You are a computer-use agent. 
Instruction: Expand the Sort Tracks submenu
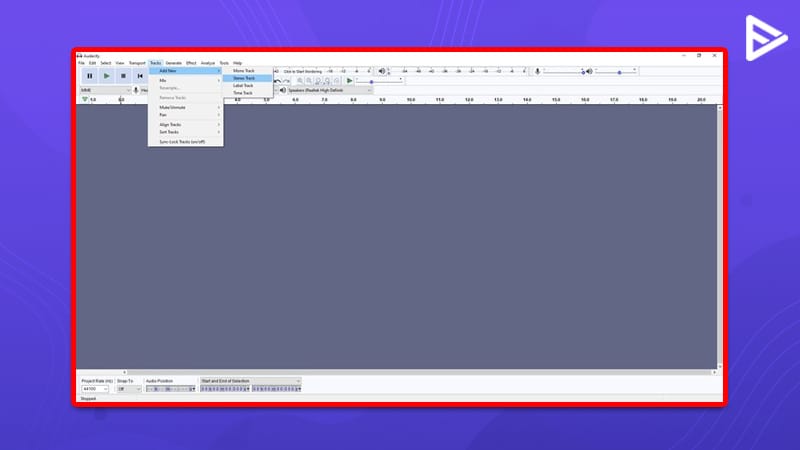(x=186, y=132)
